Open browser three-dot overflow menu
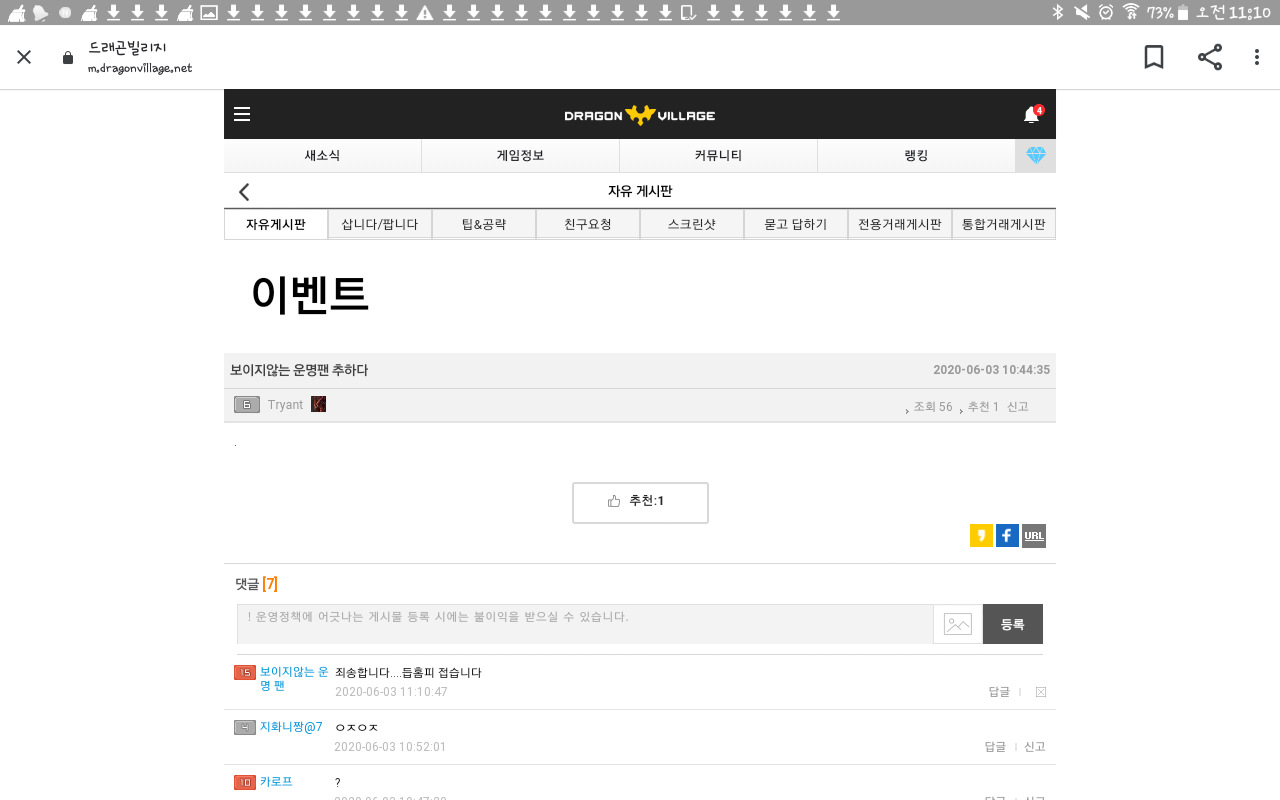The image size is (1280, 800). (x=1257, y=57)
